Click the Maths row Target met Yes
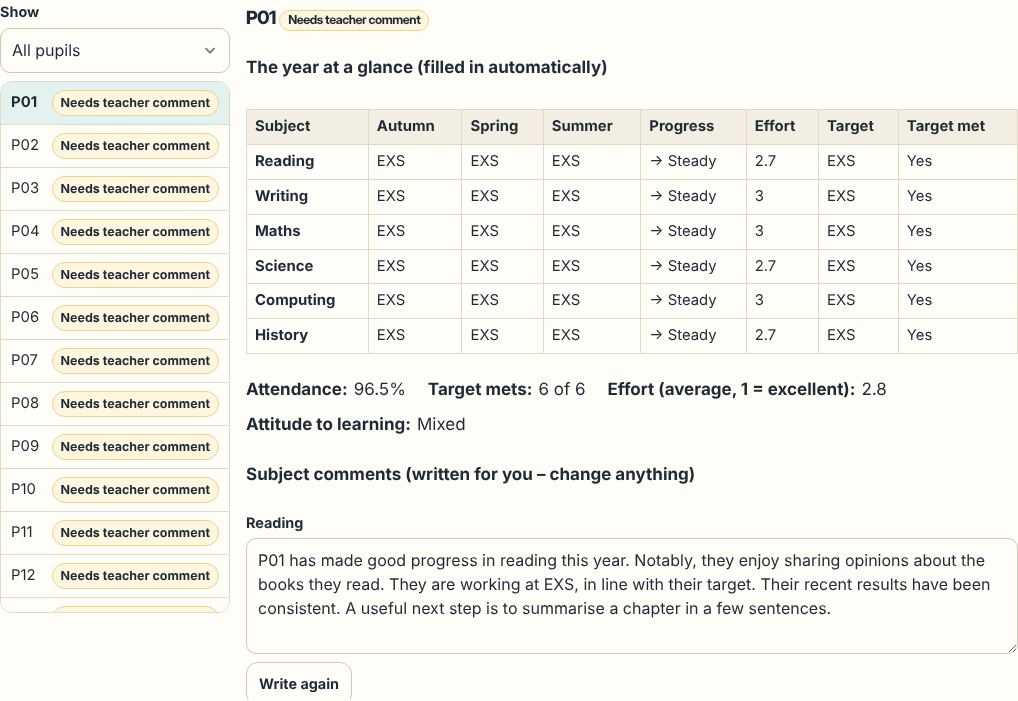The image size is (1018, 701). (958, 232)
